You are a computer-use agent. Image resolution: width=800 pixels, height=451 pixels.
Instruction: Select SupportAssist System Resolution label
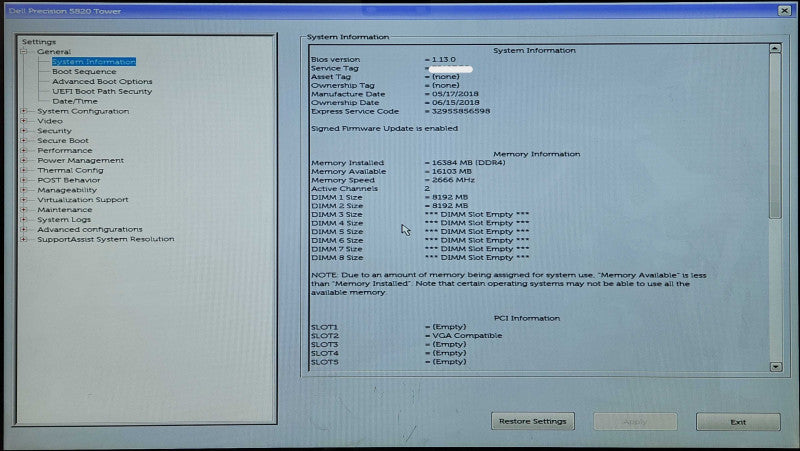pyautogui.click(x=106, y=239)
